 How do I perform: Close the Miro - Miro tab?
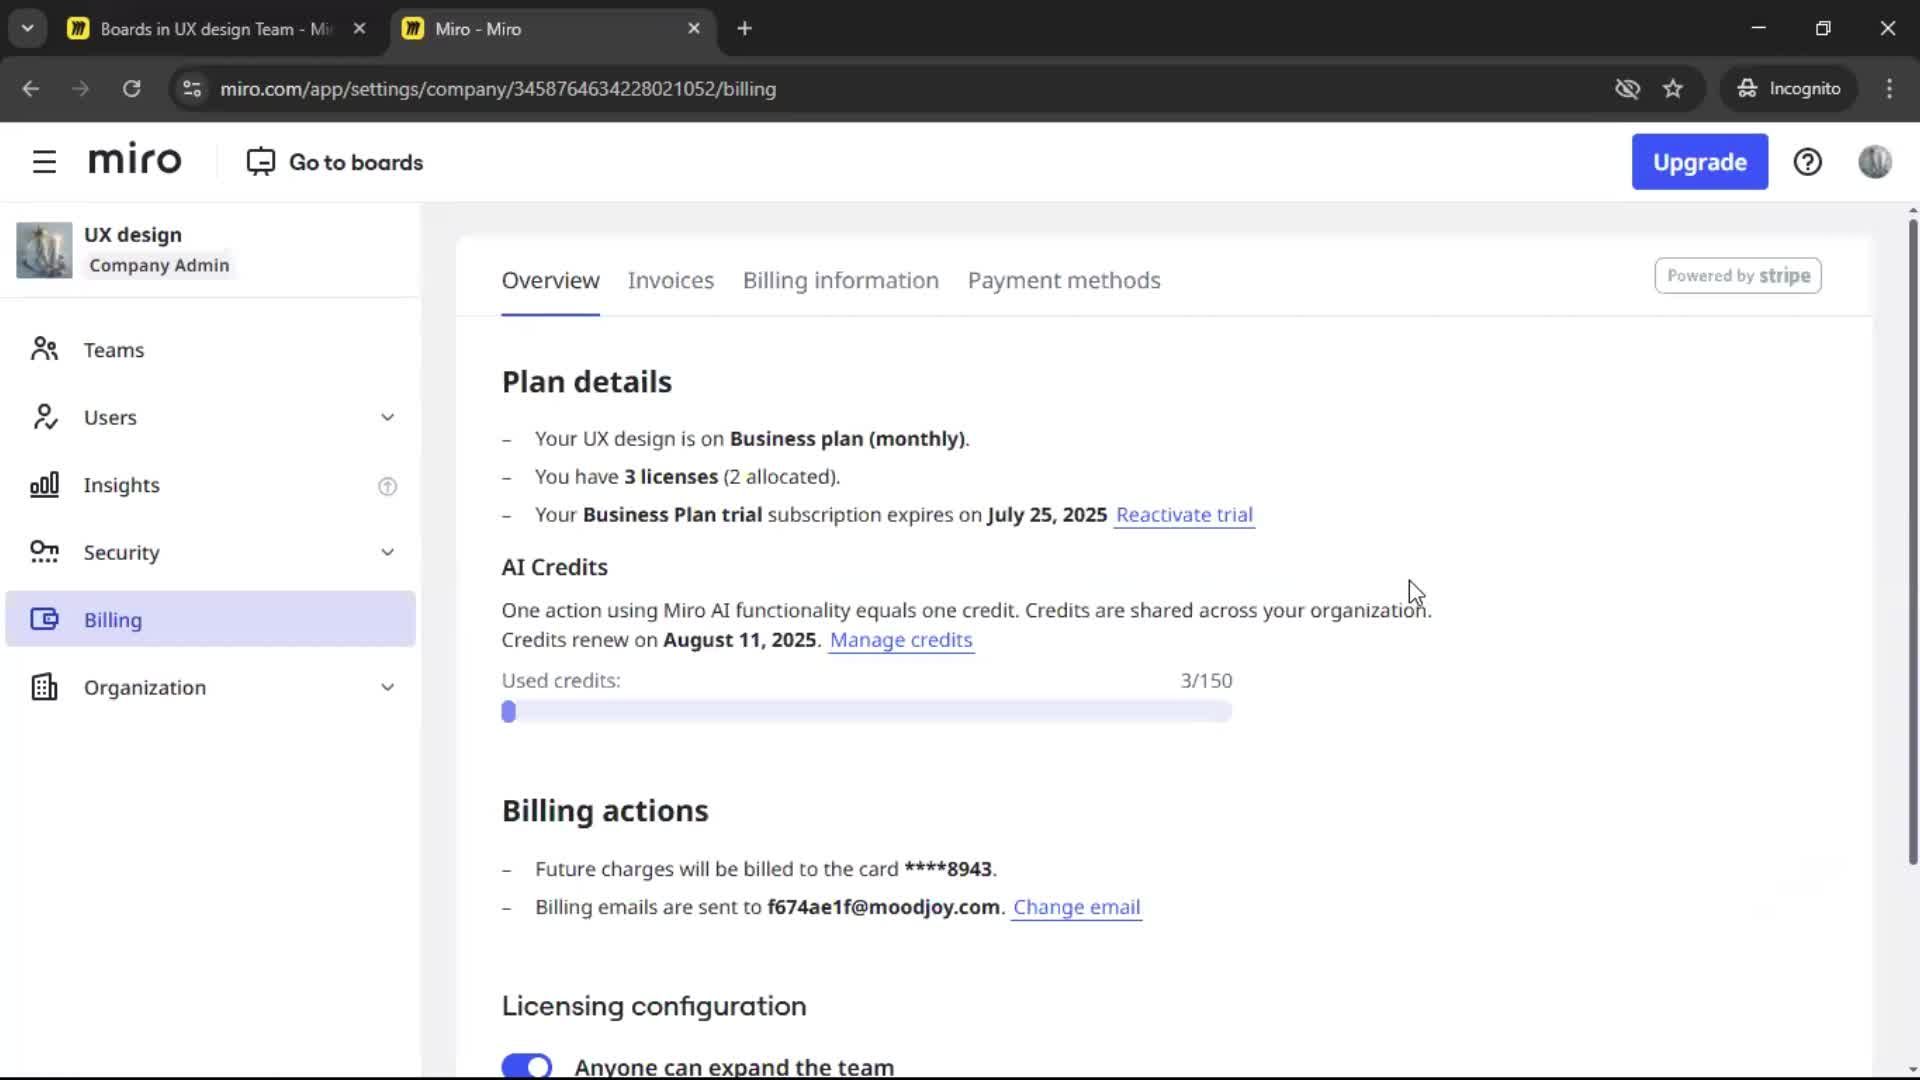[x=694, y=28]
